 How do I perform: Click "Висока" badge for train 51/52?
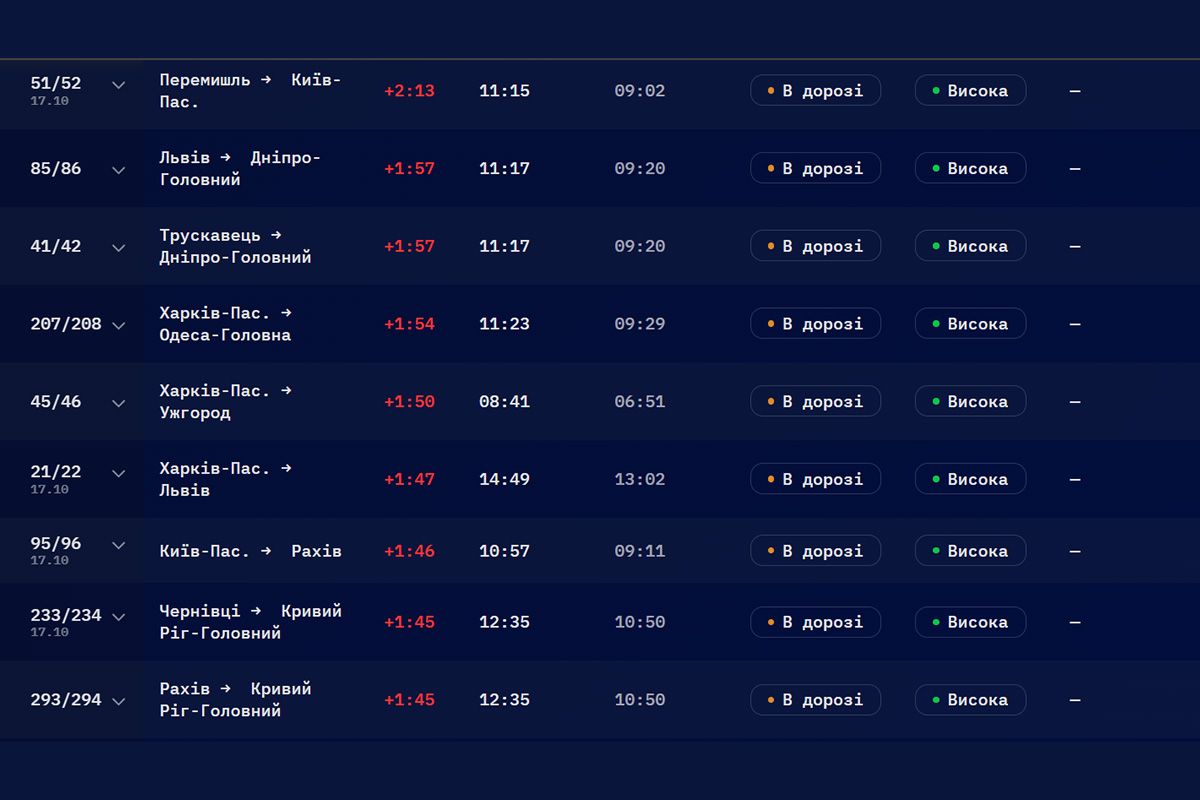pos(970,90)
